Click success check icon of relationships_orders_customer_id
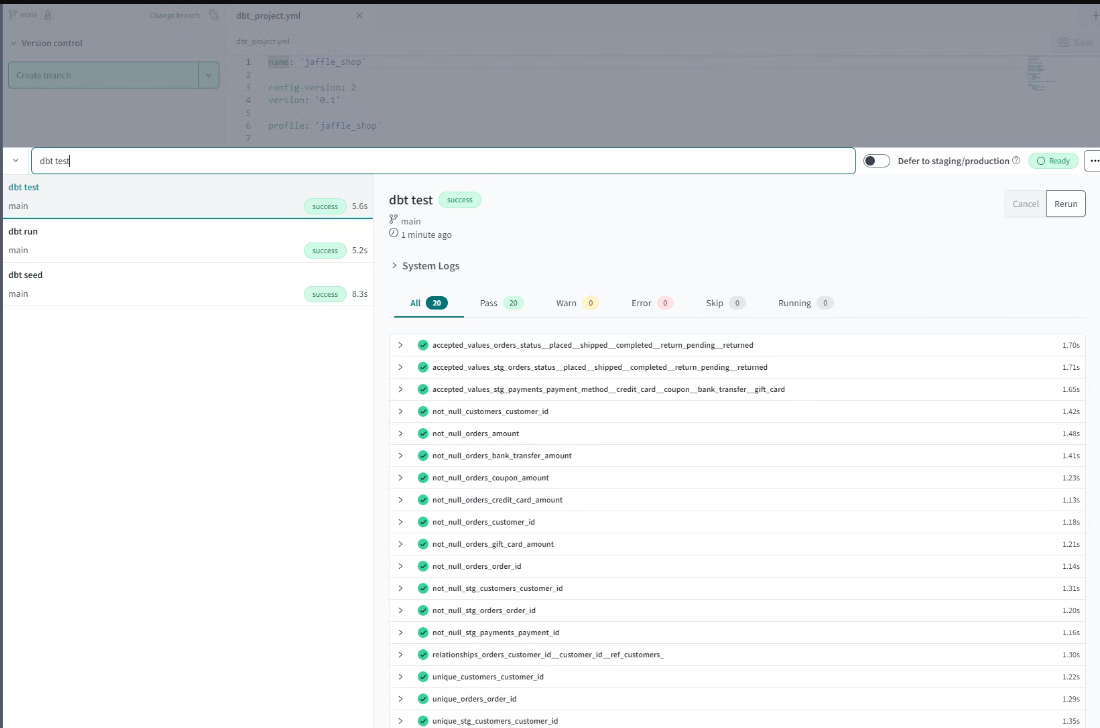1100x728 pixels. [422, 654]
